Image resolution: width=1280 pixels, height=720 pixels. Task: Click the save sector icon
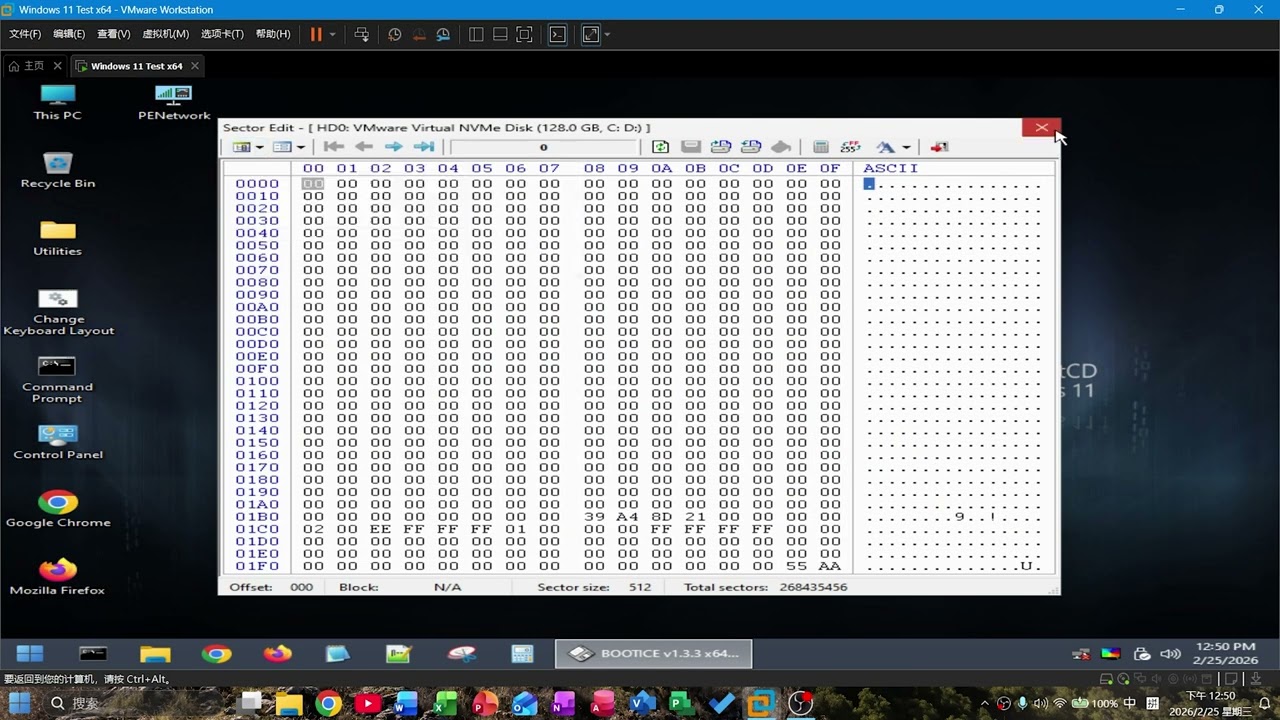(x=691, y=147)
